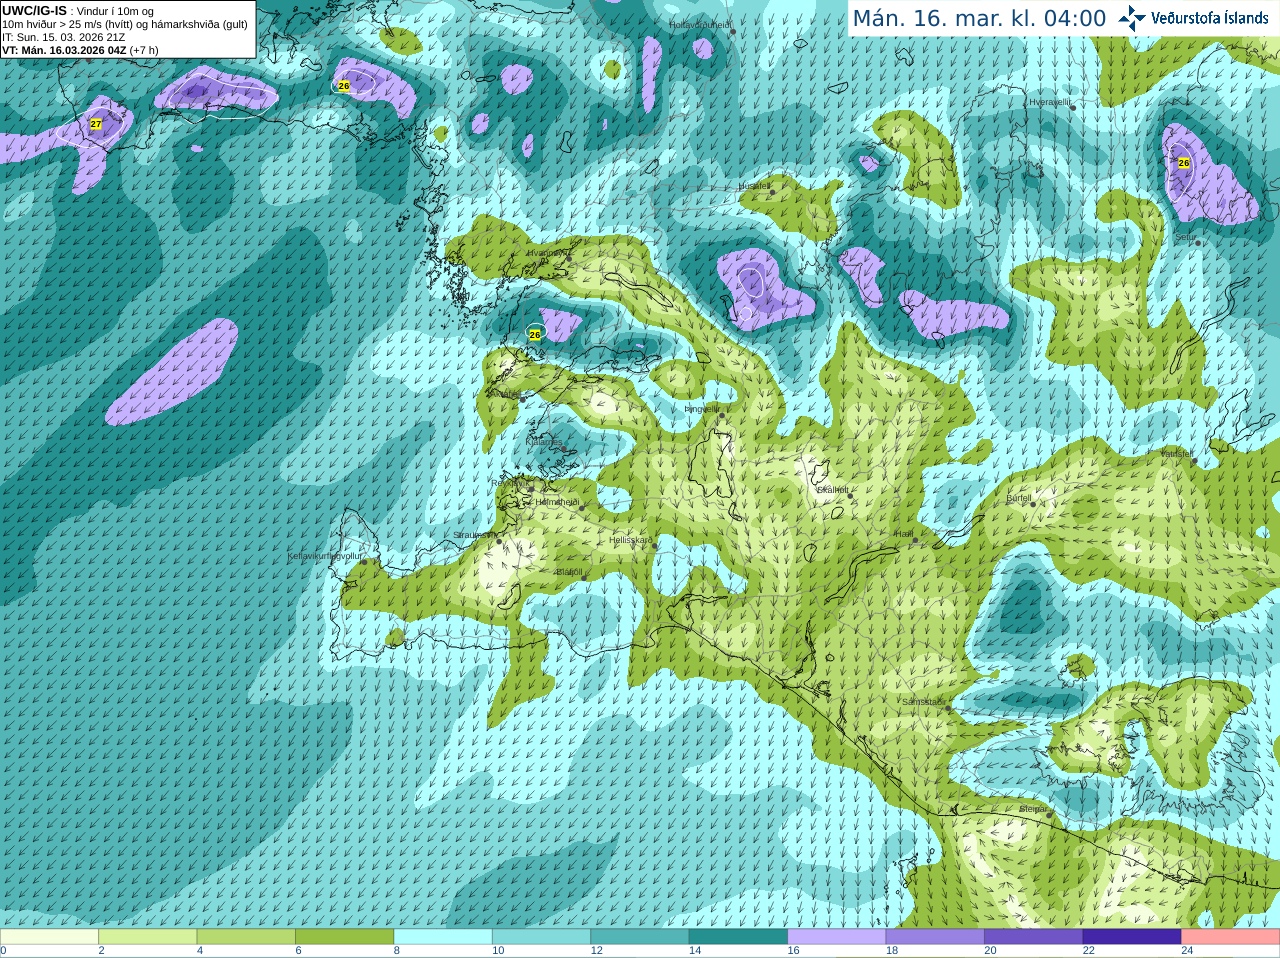The width and height of the screenshot is (1280, 958).
Task: Select the 12–14 m/s legend color
Action: (640, 937)
